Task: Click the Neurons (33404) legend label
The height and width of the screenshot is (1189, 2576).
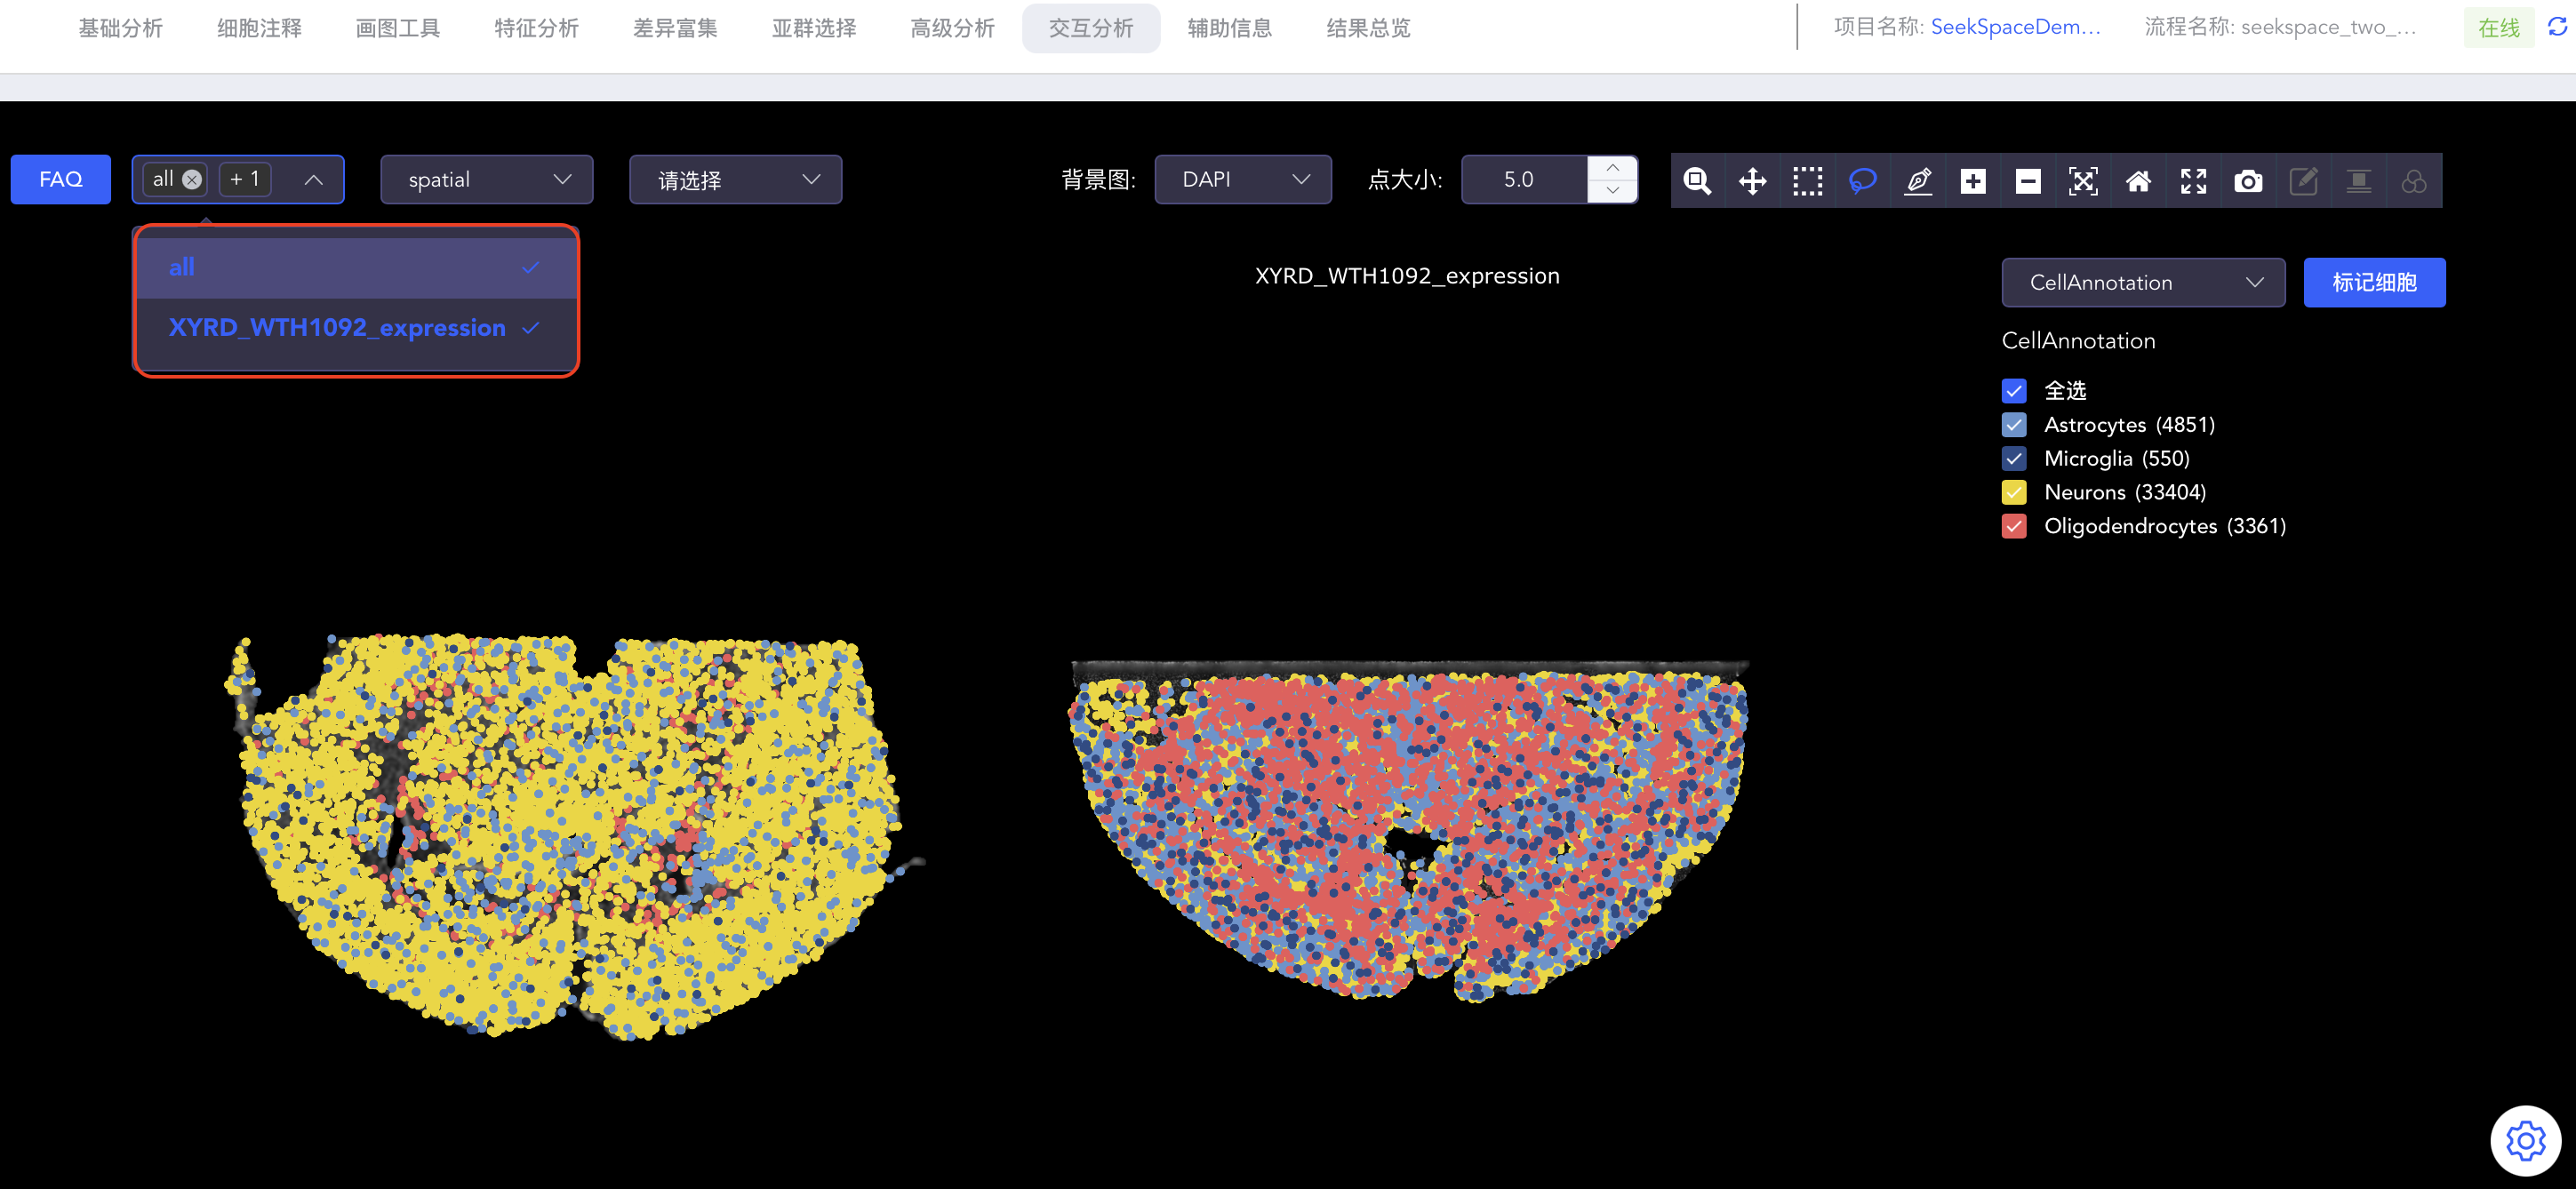Action: [2125, 492]
